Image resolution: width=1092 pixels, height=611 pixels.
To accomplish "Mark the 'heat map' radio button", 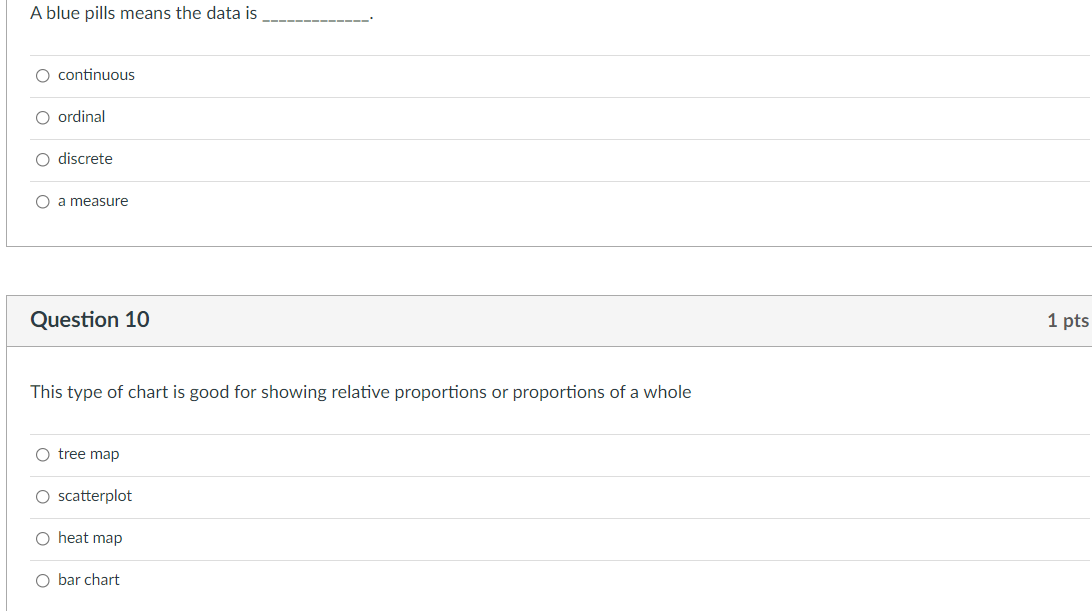I will 42,539.
